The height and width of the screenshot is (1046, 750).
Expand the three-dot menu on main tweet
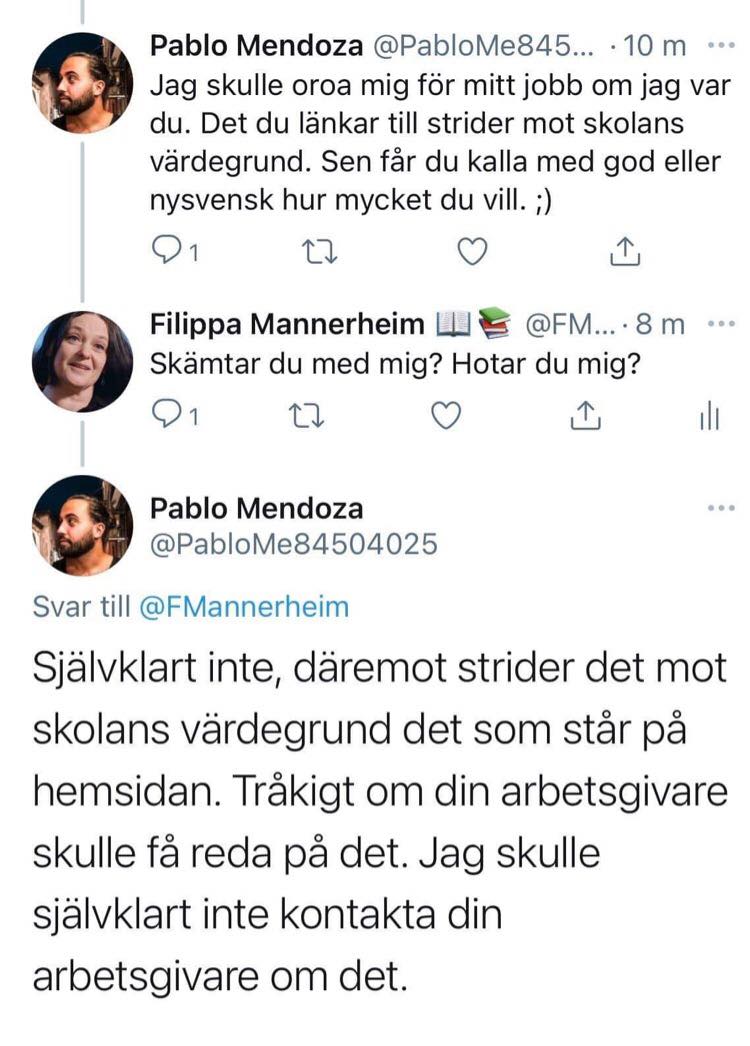coord(720,508)
